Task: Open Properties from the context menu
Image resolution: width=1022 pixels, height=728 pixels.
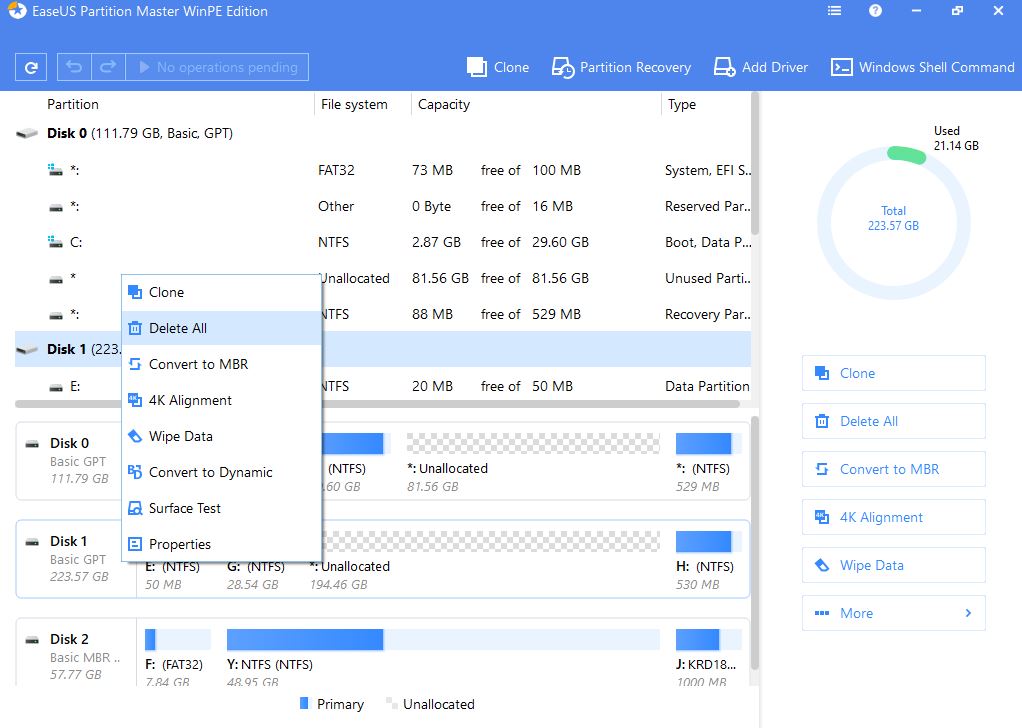Action: point(180,544)
